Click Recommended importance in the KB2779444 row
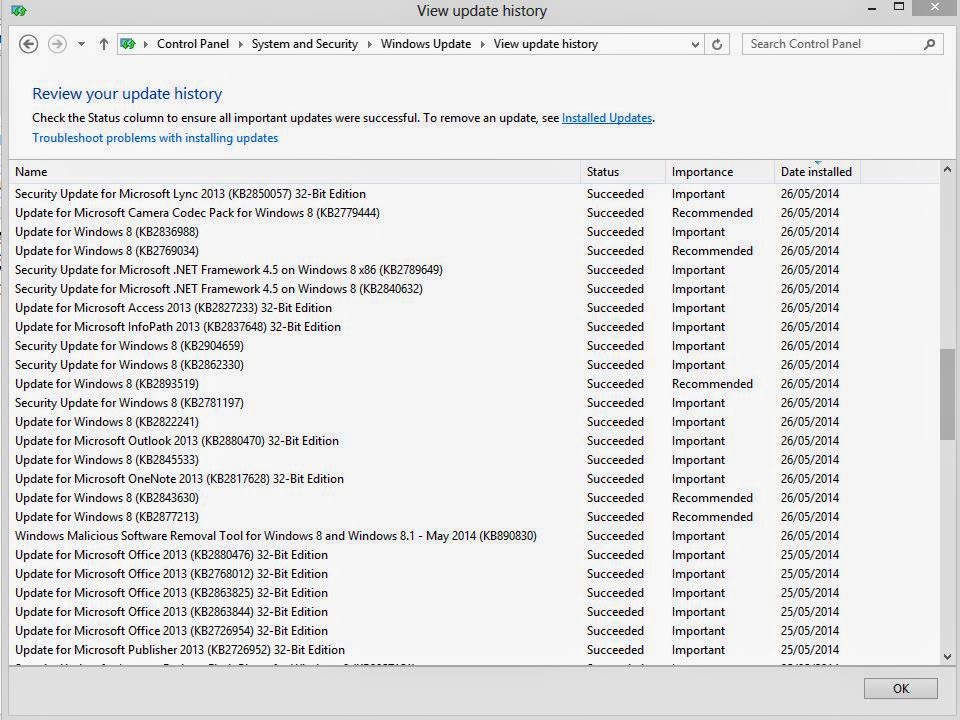The width and height of the screenshot is (960, 720). pyautogui.click(x=712, y=213)
